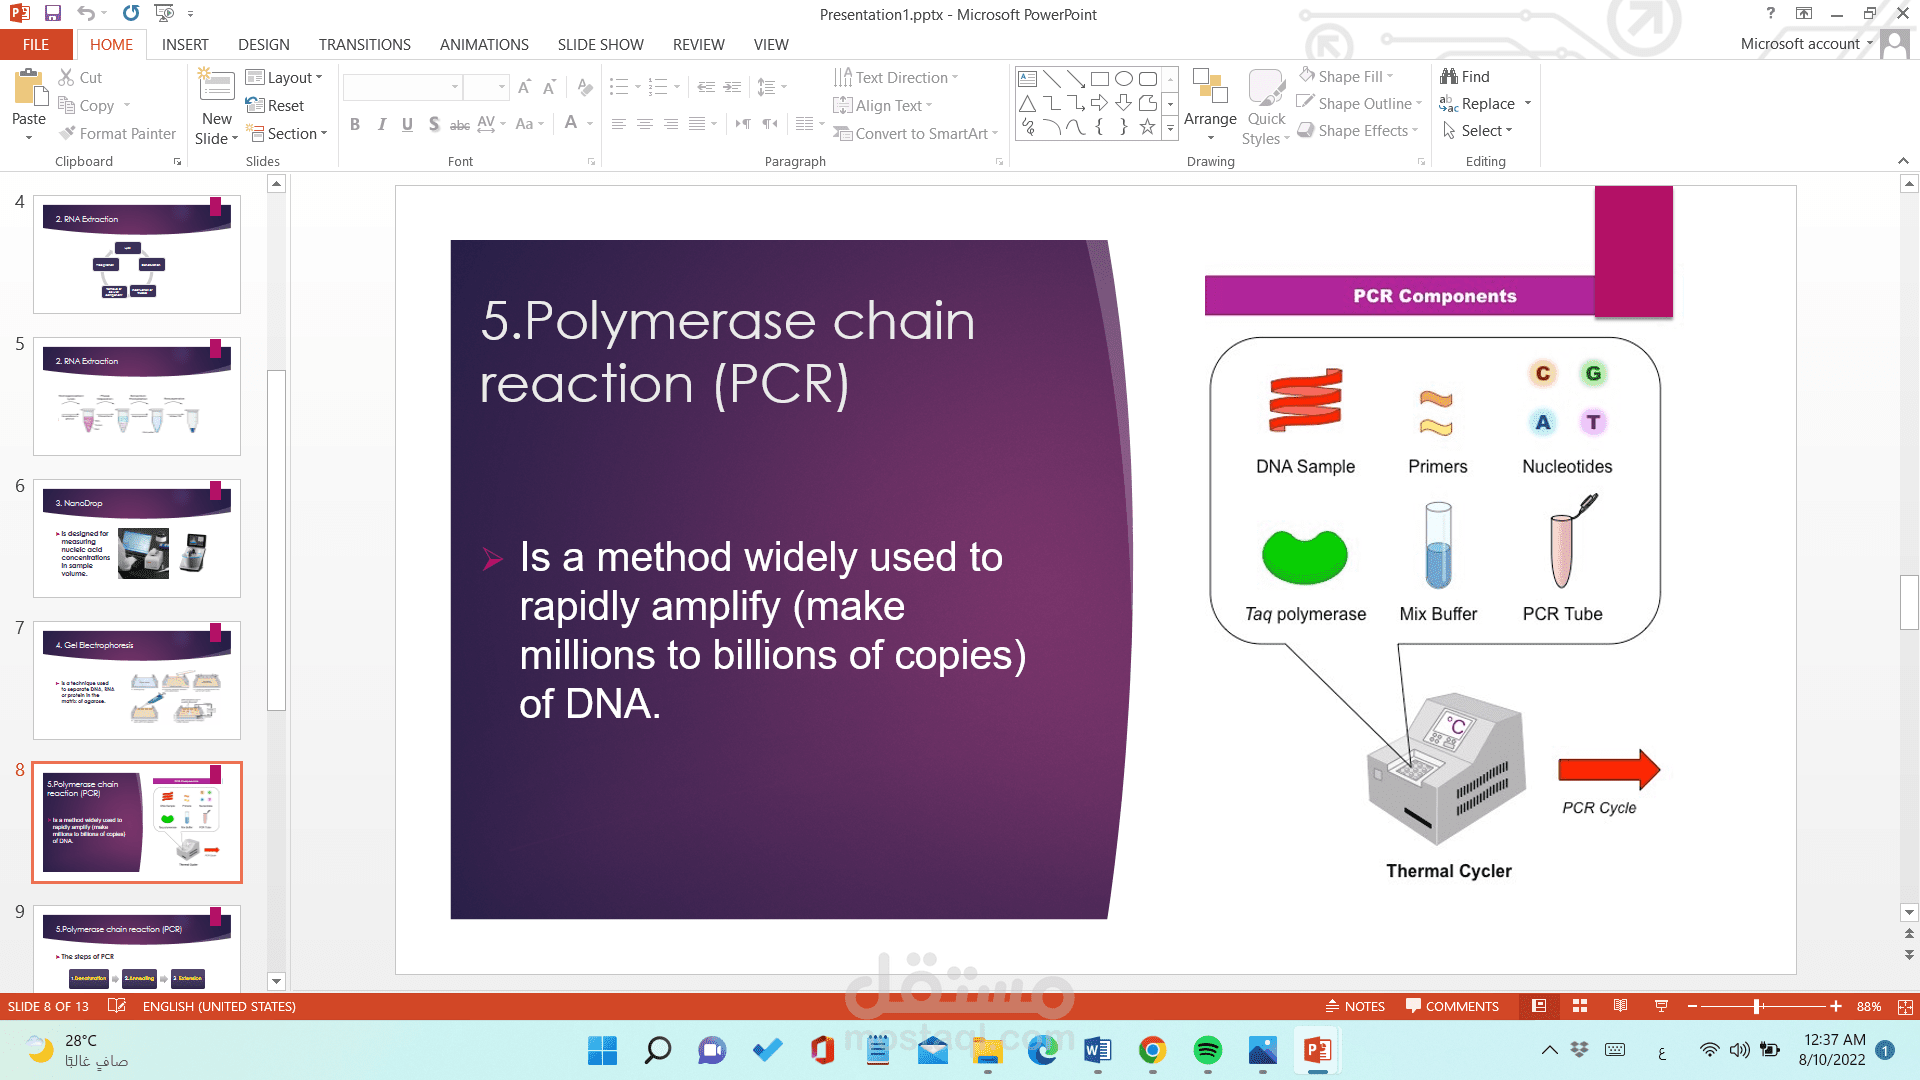Viewport: 1920px width, 1080px height.
Task: Open the TRANSITIONS ribbon tab
Action: (x=364, y=44)
